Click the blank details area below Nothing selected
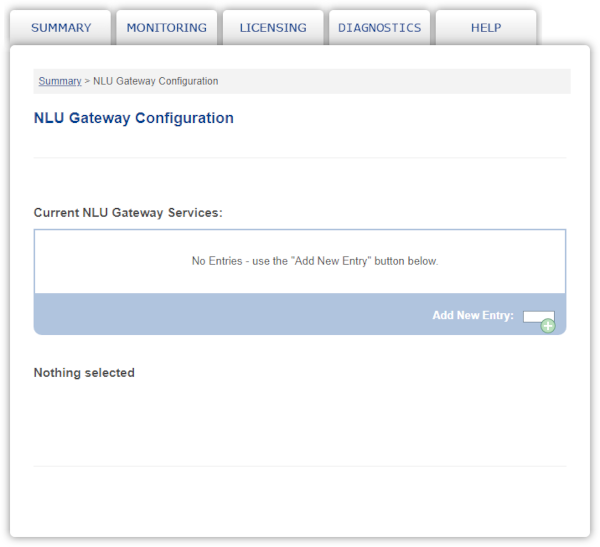Screen dimensions: 600x547 300,423
